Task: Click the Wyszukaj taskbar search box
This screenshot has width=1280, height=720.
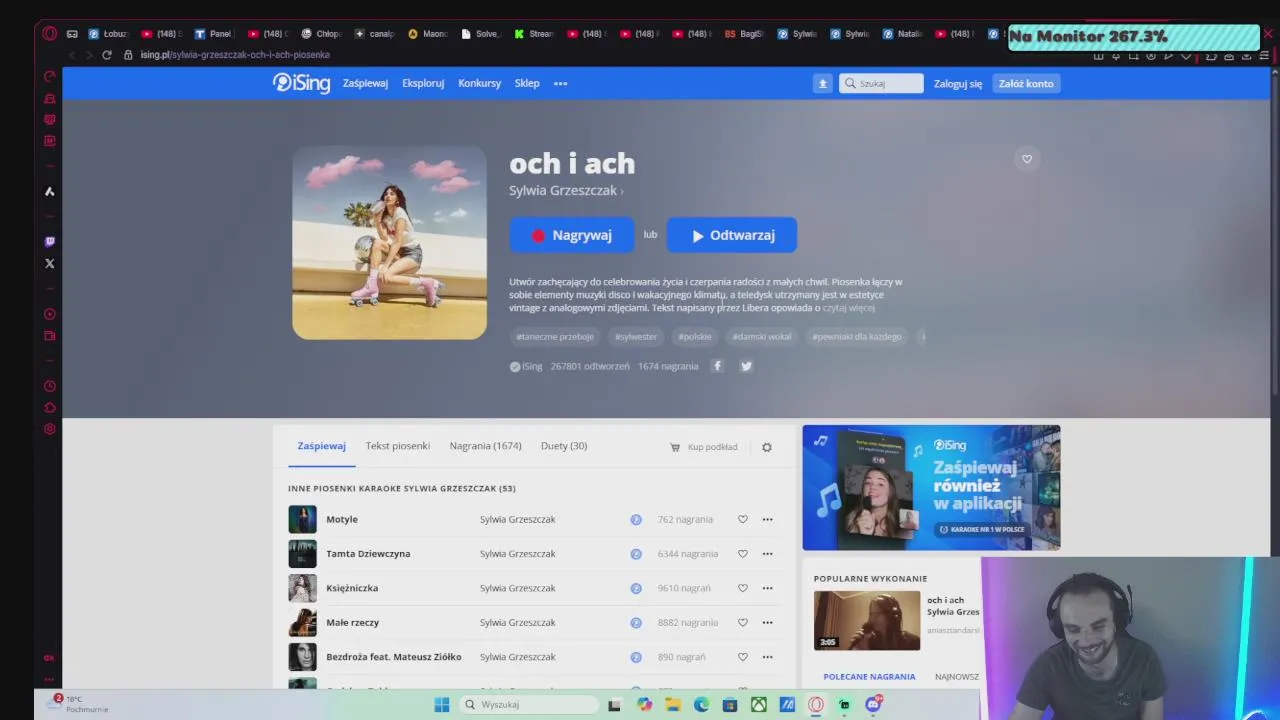Action: point(527,705)
